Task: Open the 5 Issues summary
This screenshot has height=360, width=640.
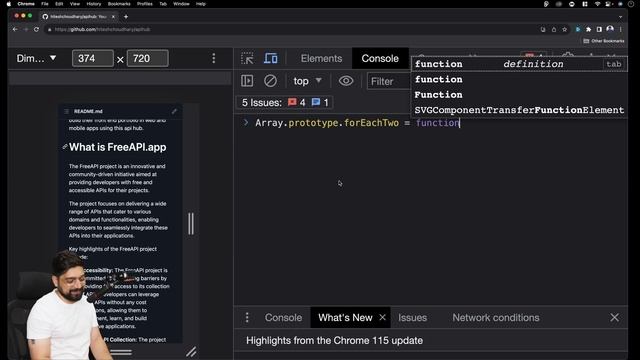Action: coord(284,102)
